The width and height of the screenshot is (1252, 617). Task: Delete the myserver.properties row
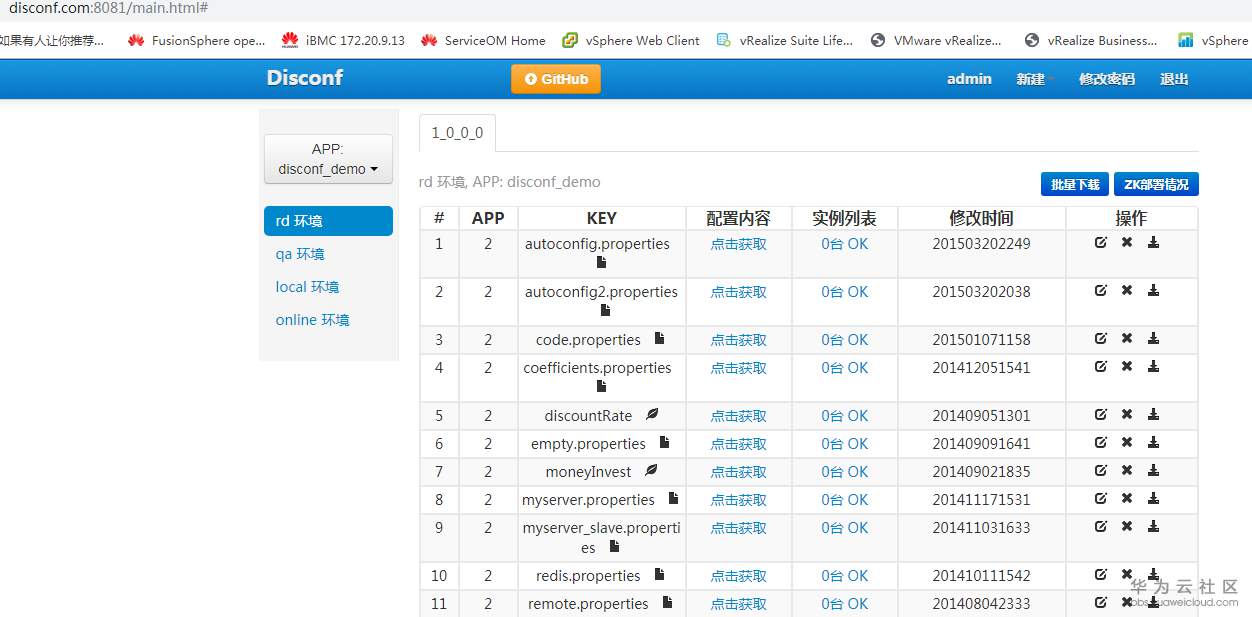tap(1127, 498)
